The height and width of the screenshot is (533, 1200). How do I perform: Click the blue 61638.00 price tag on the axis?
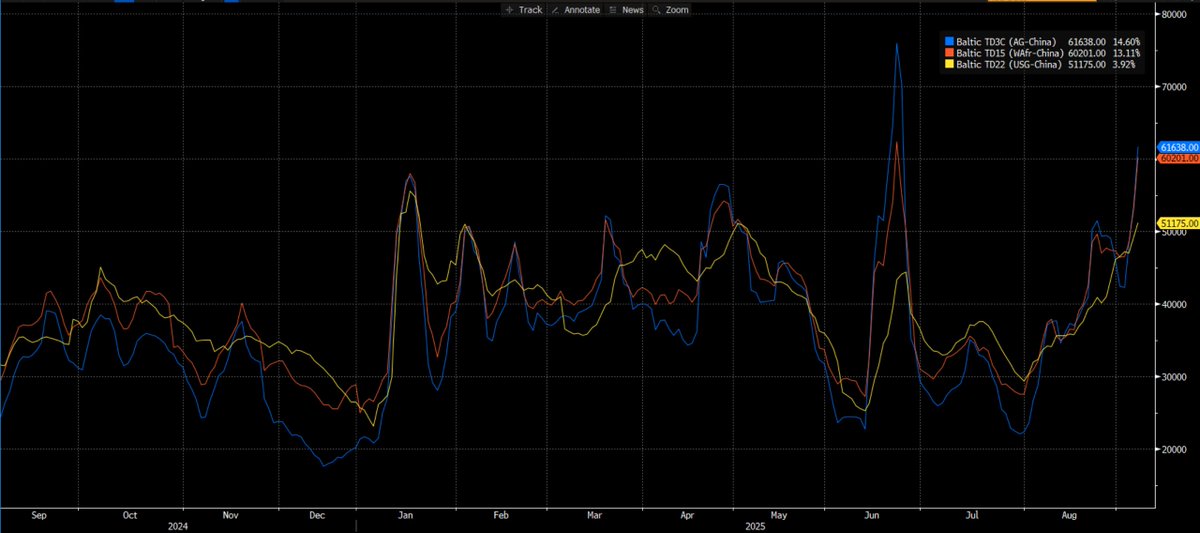pos(1178,147)
